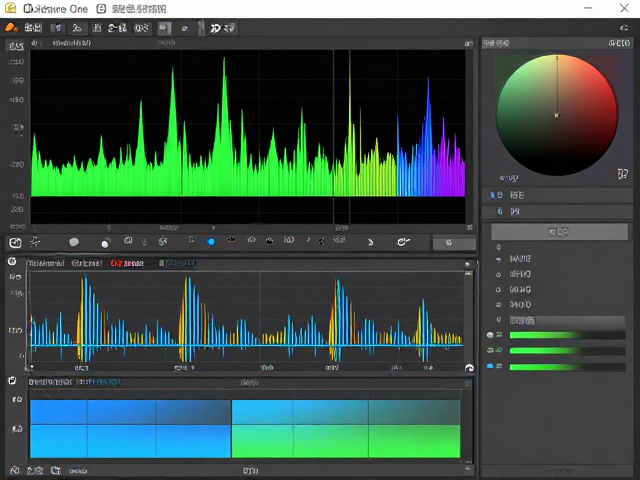Click the green level bar next to the blue cloud icon
640x480 pixels.
click(567, 367)
